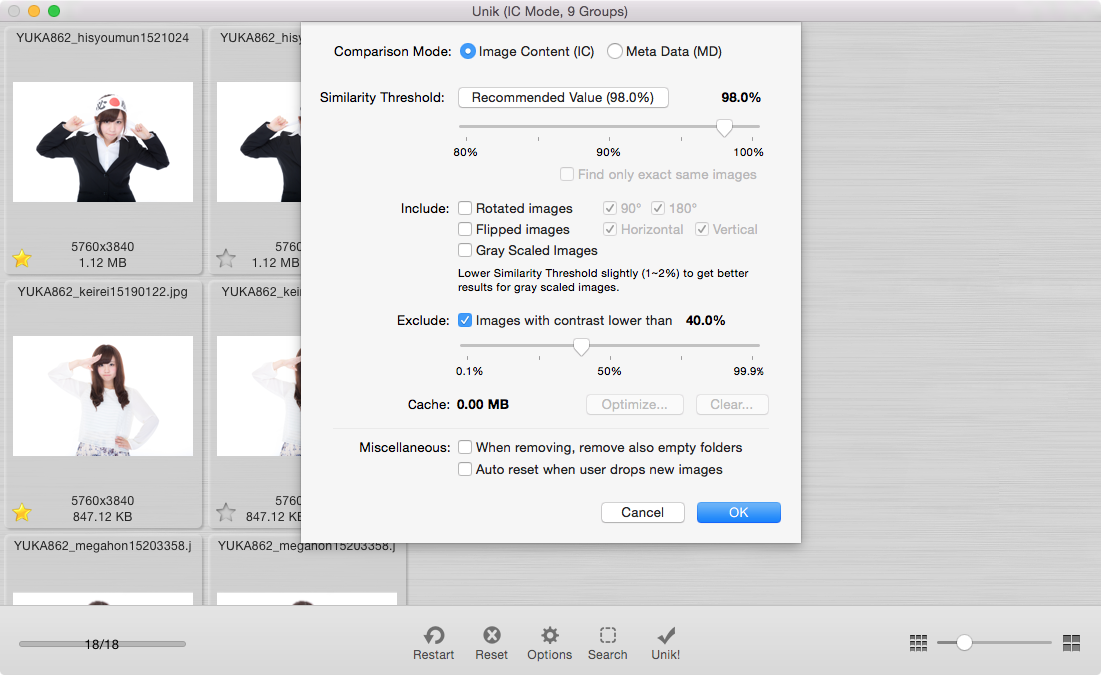Switch to large grid view icon

click(1072, 643)
